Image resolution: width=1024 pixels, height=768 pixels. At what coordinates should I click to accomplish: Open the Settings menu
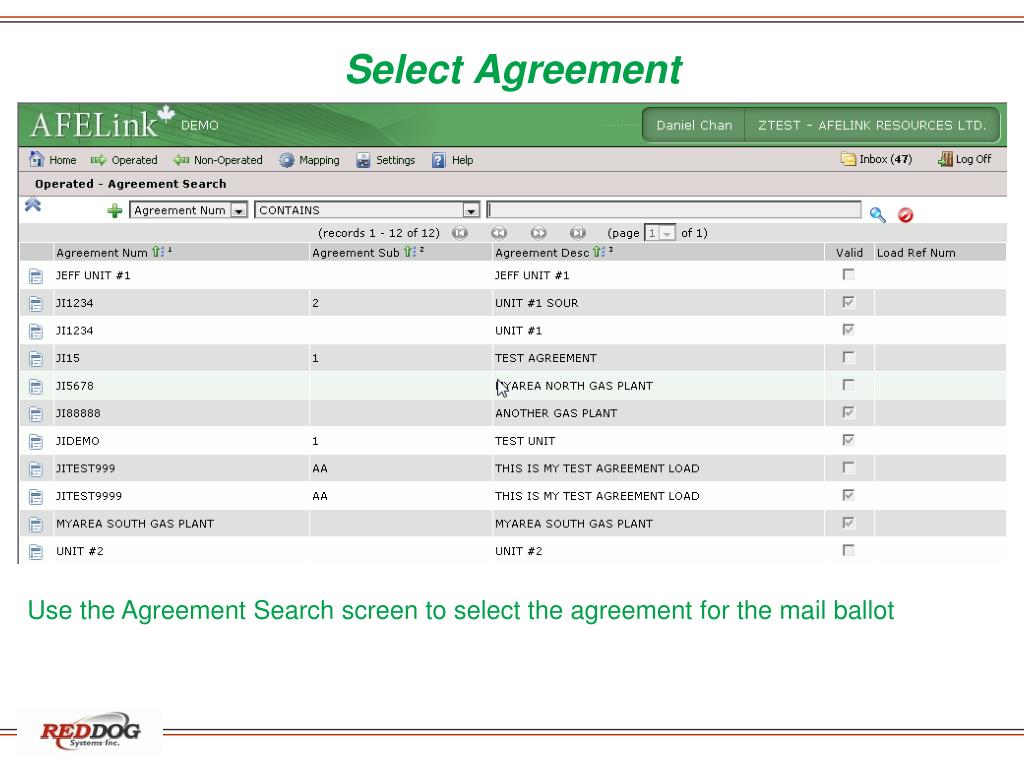click(x=386, y=160)
